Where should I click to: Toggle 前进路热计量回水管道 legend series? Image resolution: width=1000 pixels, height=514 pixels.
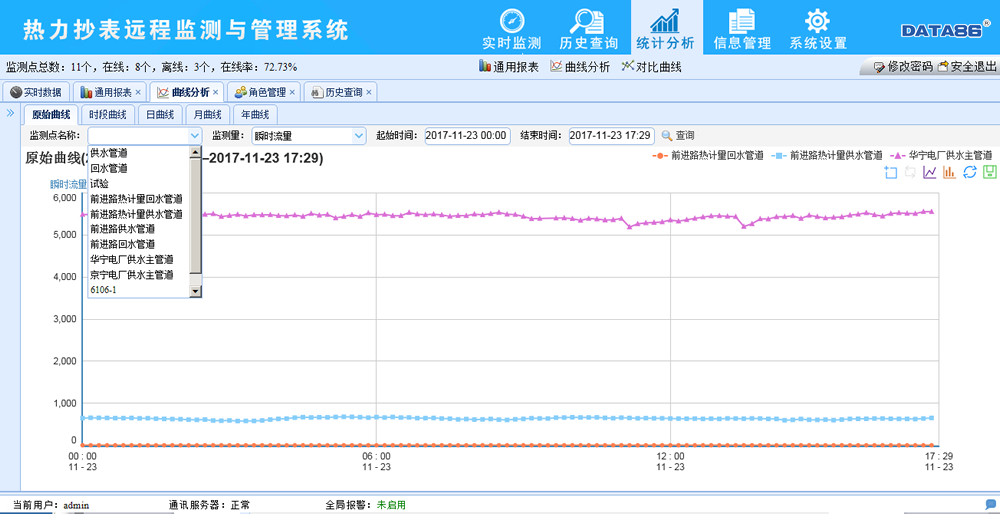(708, 156)
